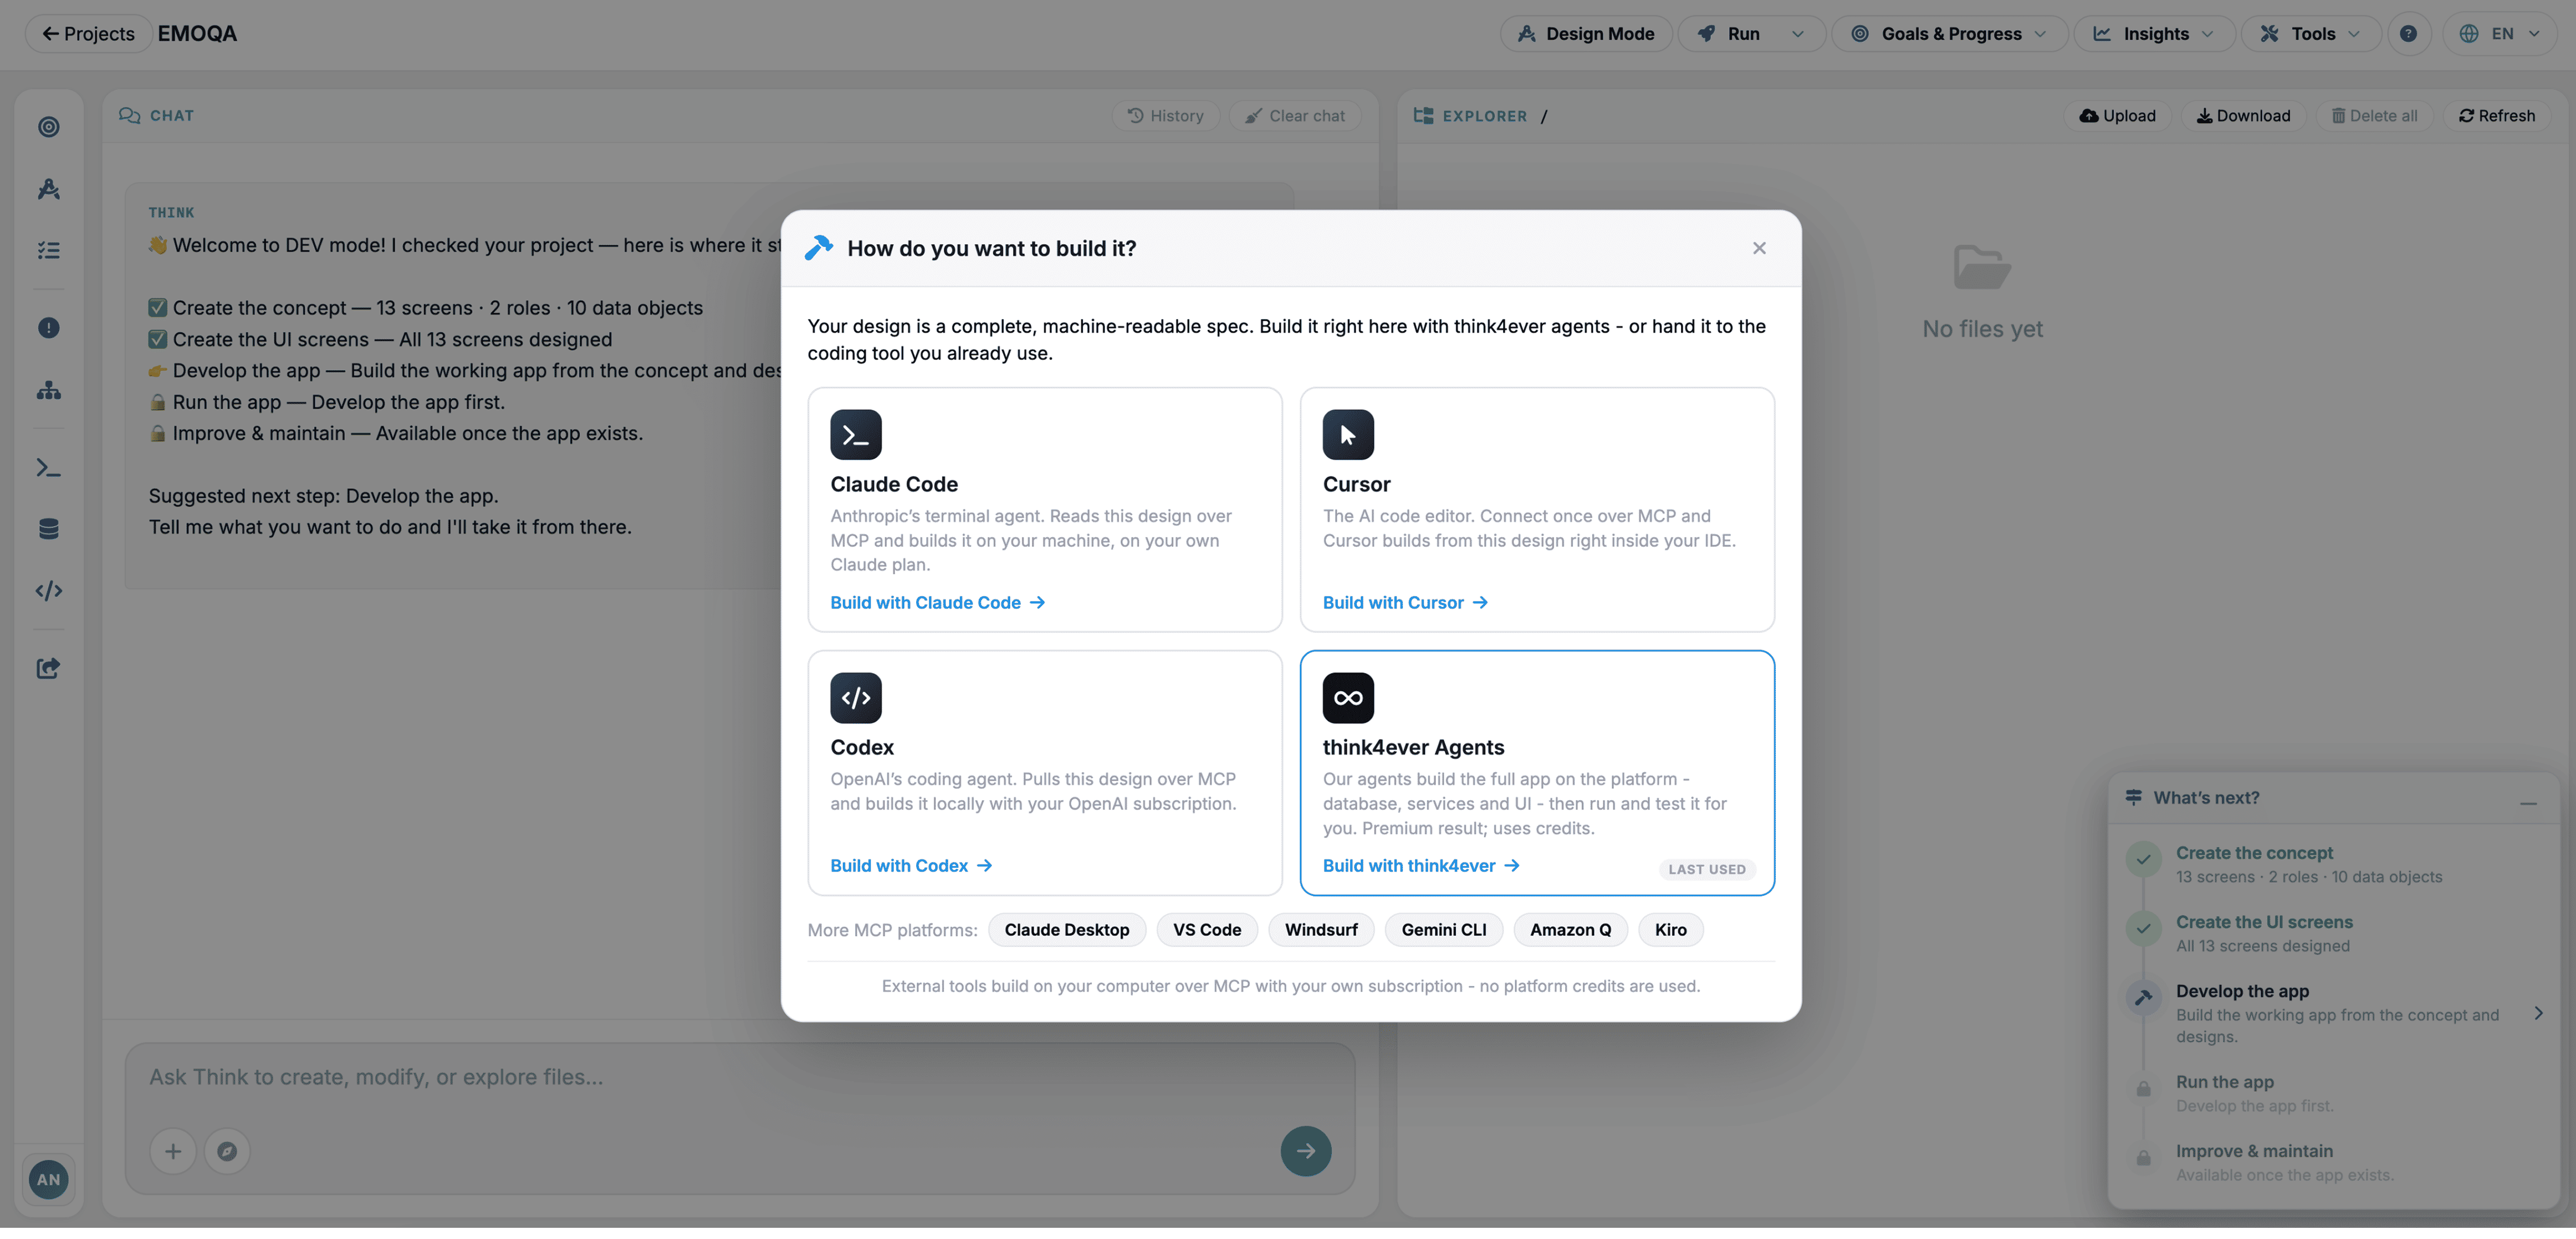This screenshot has height=1239, width=2576.
Task: Click the target icon in left sidebar
Action: 48,127
